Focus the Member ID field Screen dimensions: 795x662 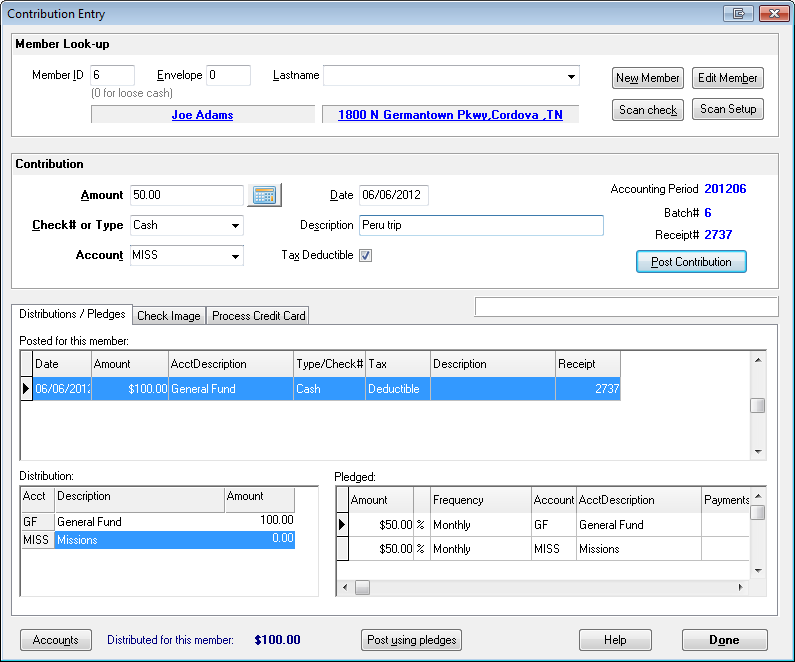[113, 75]
